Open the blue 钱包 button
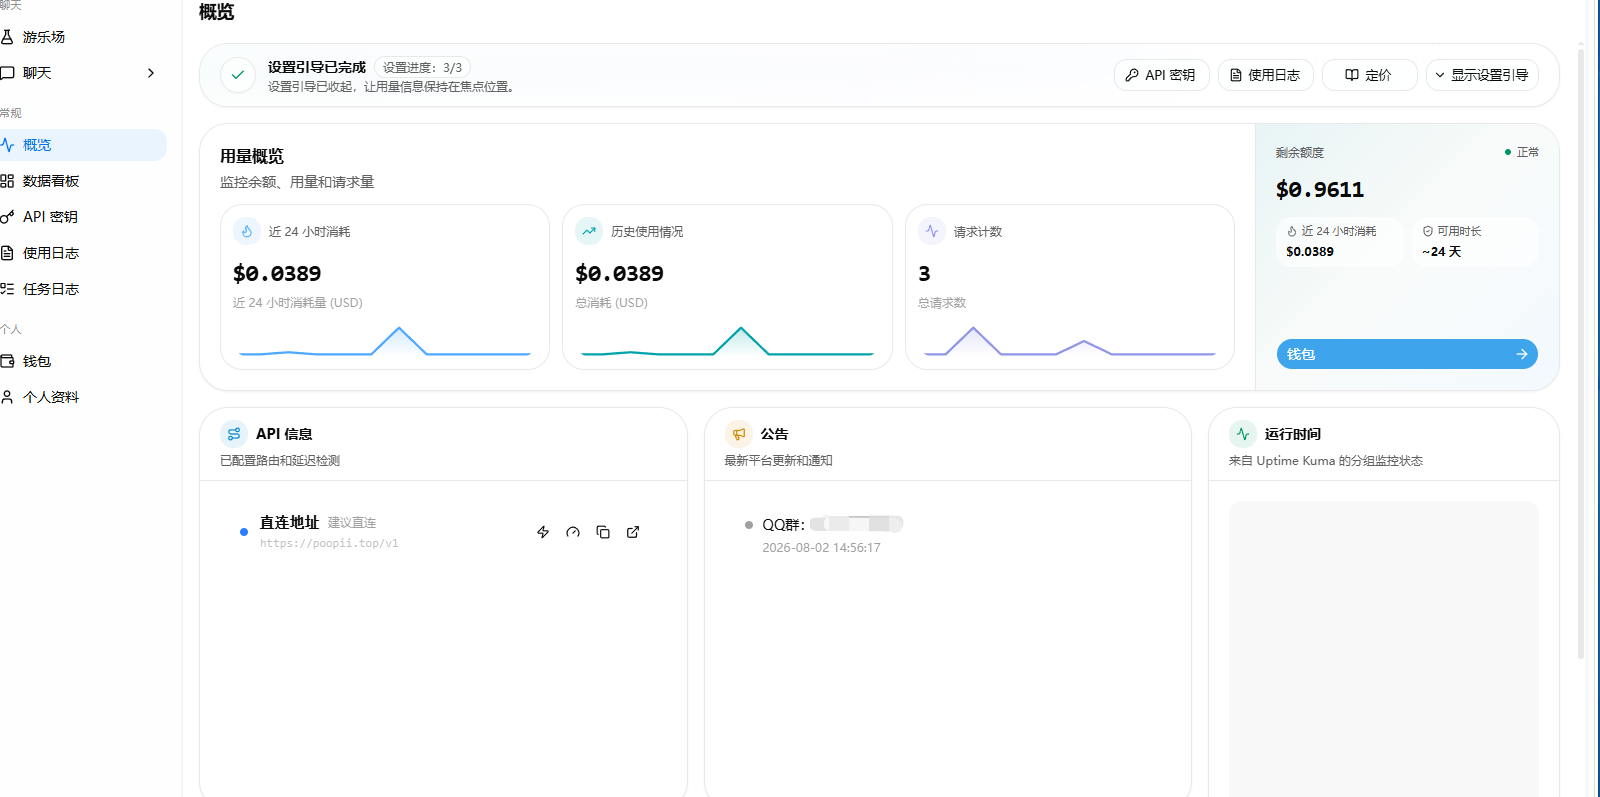Viewport: 1600px width, 797px height. point(1407,354)
